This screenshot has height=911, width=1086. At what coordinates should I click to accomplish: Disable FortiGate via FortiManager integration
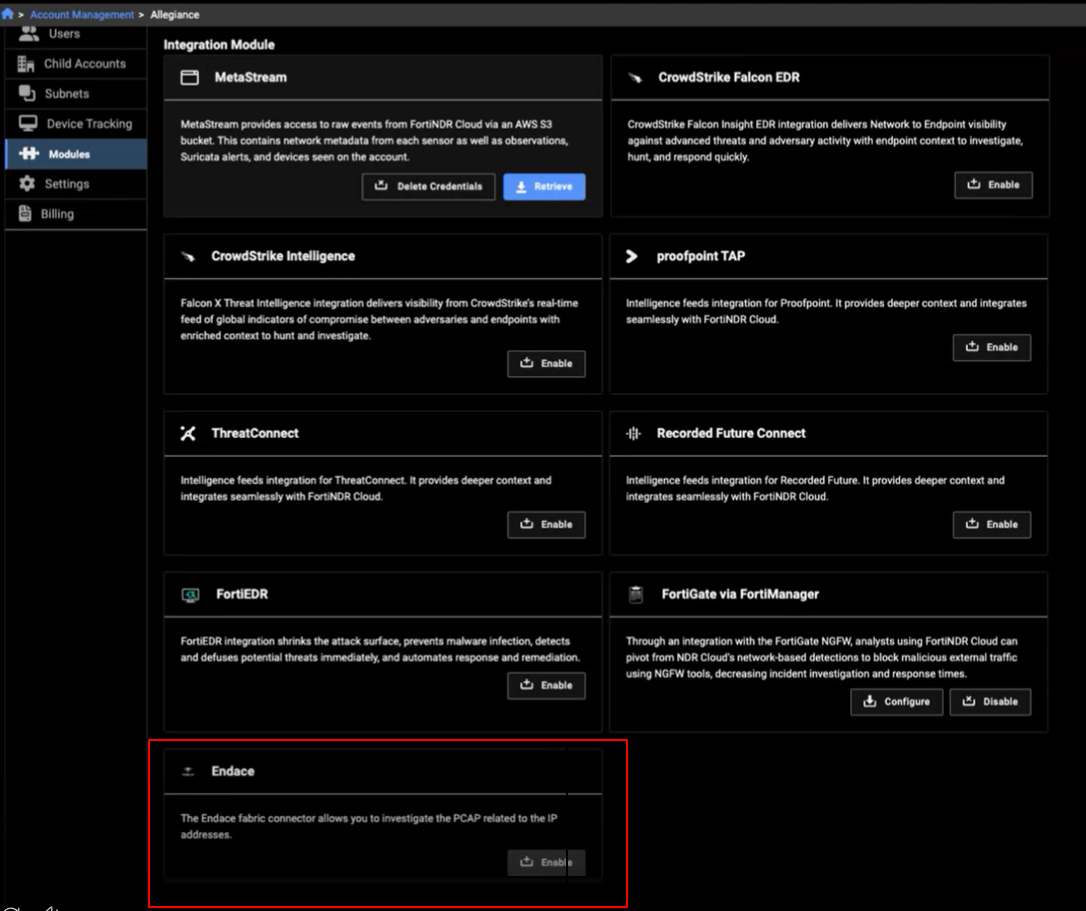click(x=990, y=702)
